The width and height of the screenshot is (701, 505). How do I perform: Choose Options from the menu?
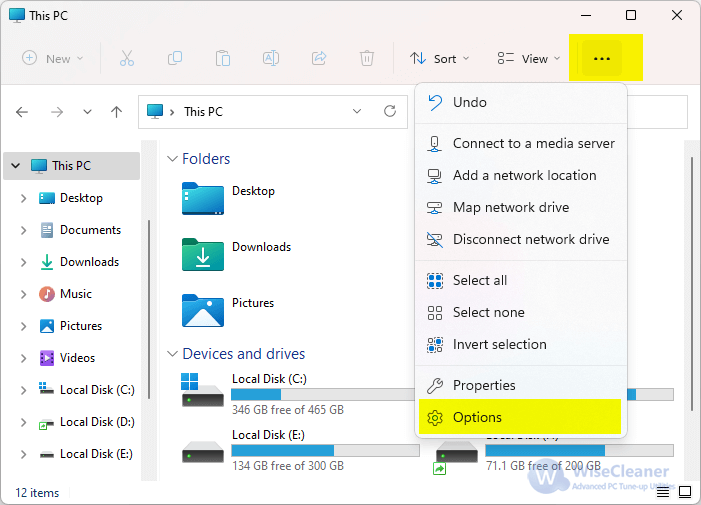point(521,417)
